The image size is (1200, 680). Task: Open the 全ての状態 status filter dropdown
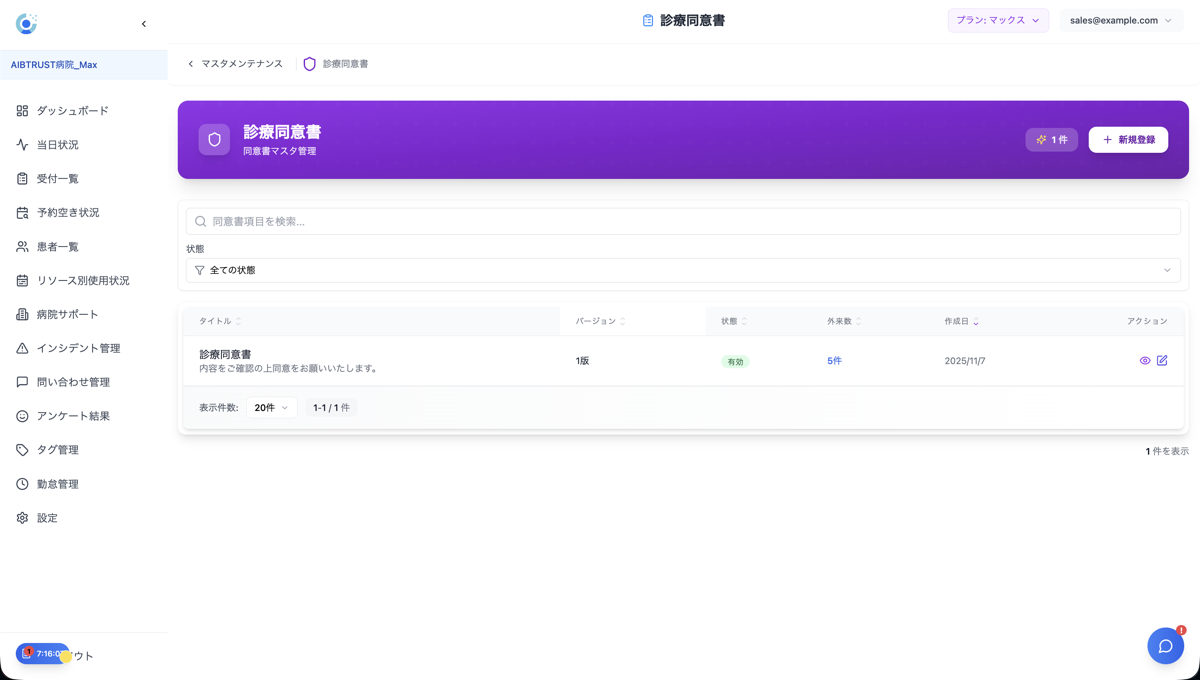[x=683, y=270]
